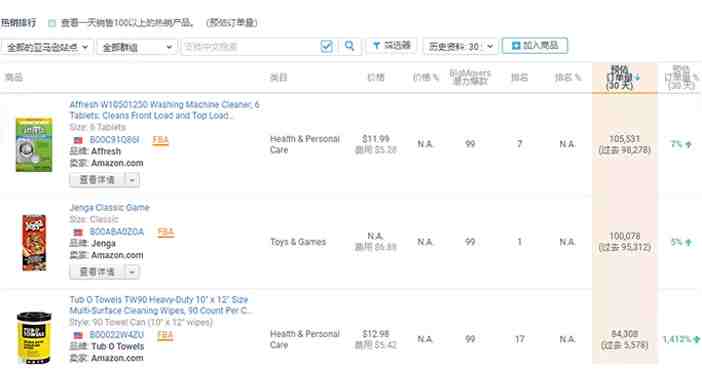Click the 7% growth up arrow
Viewport: 702px width, 382px height.
point(688,144)
